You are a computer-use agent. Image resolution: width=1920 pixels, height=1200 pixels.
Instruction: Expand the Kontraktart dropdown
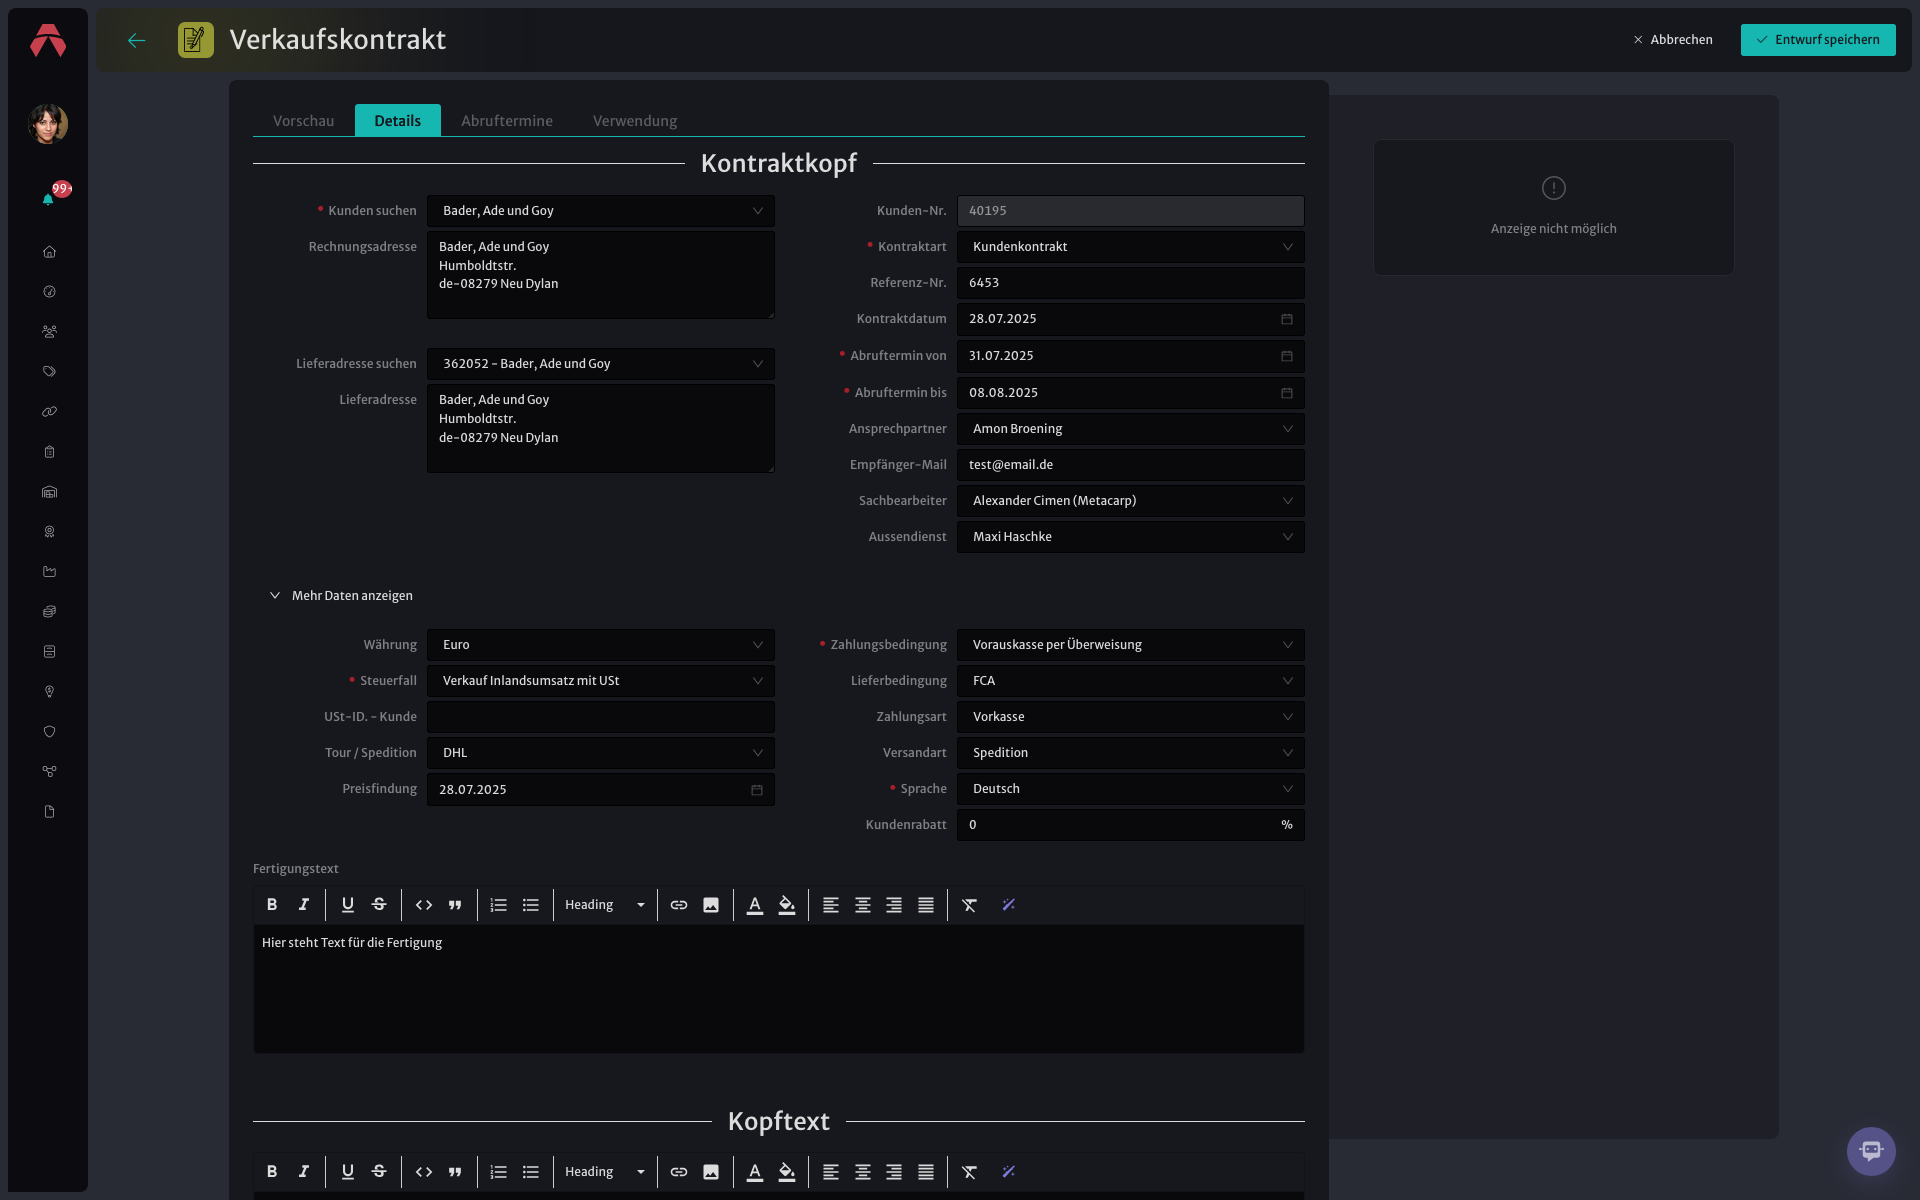click(x=1131, y=247)
